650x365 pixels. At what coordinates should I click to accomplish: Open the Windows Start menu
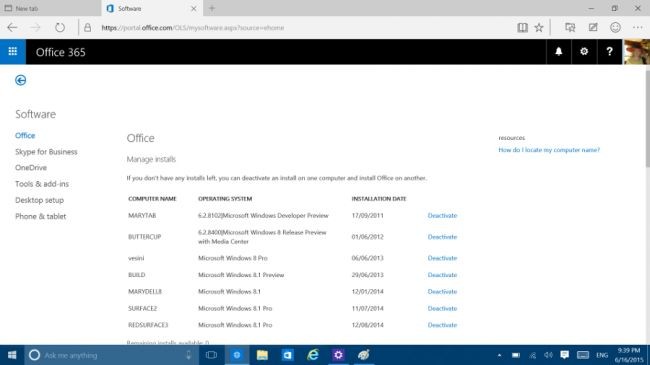[12, 355]
